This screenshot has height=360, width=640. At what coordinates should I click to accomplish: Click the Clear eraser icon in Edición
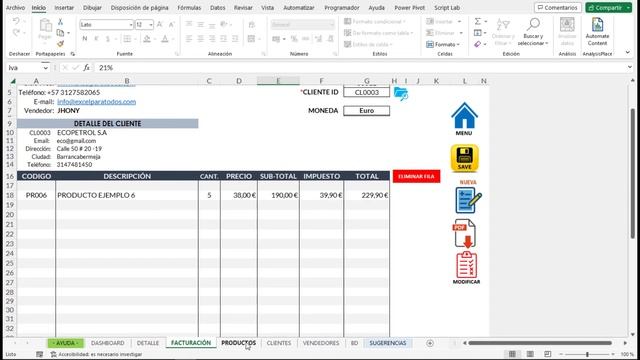478,44
